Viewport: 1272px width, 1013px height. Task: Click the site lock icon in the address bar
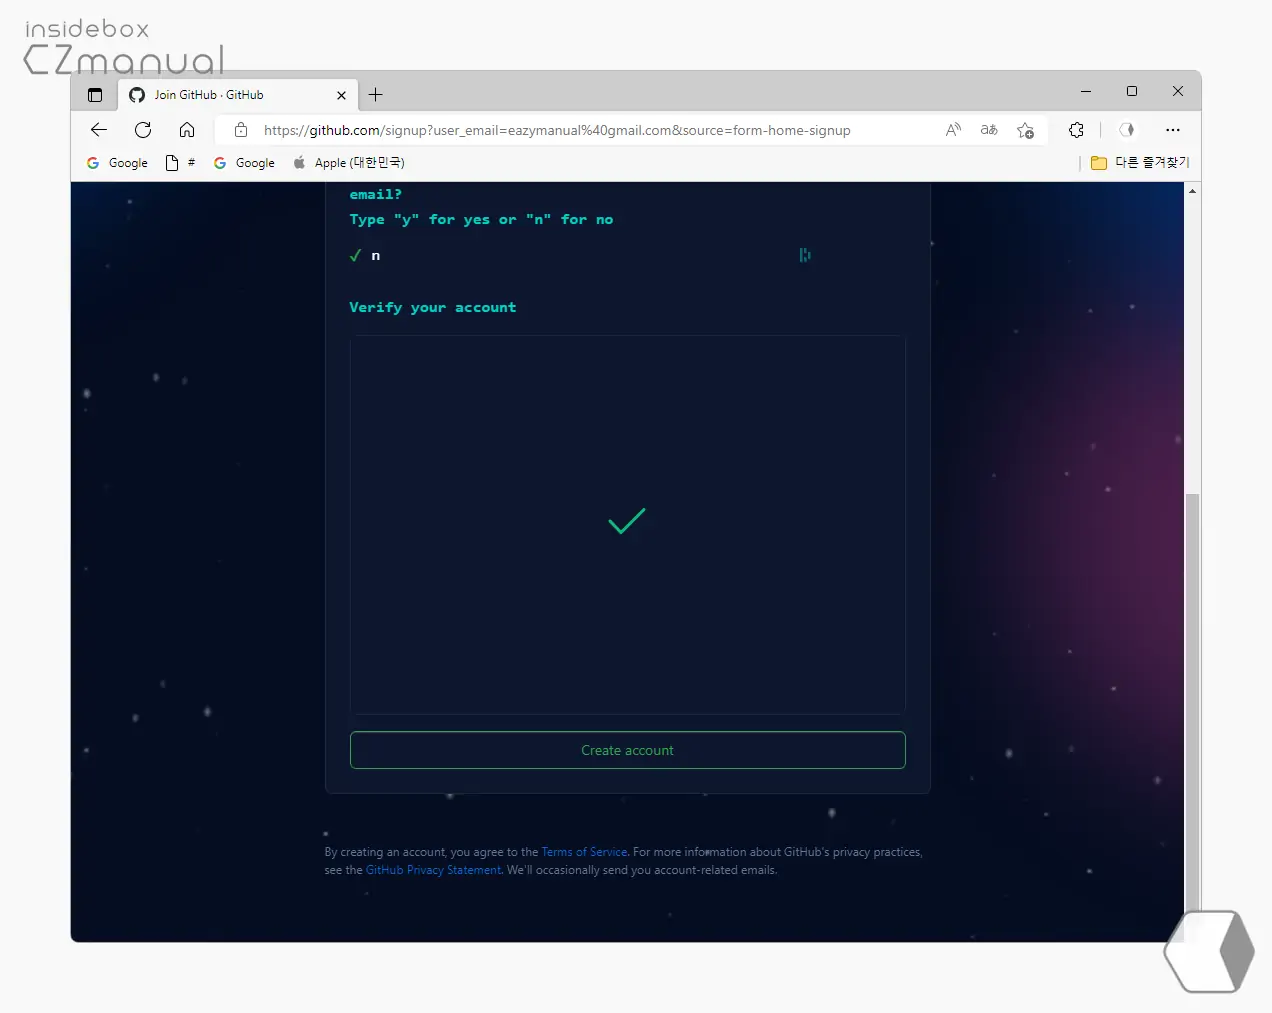pyautogui.click(x=241, y=130)
